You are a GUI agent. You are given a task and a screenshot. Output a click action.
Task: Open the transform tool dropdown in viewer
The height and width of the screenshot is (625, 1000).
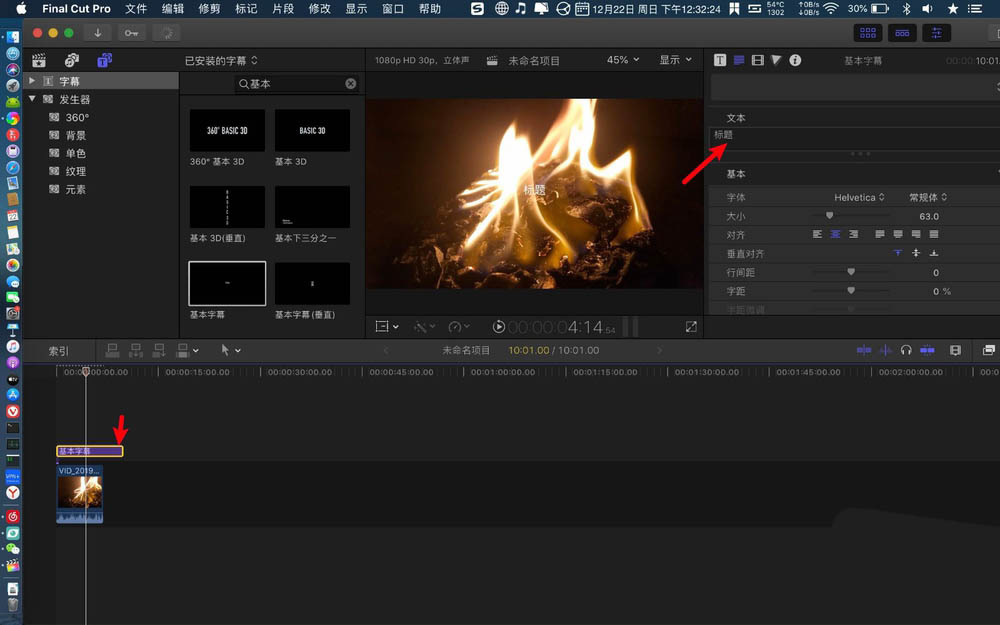[x=386, y=327]
